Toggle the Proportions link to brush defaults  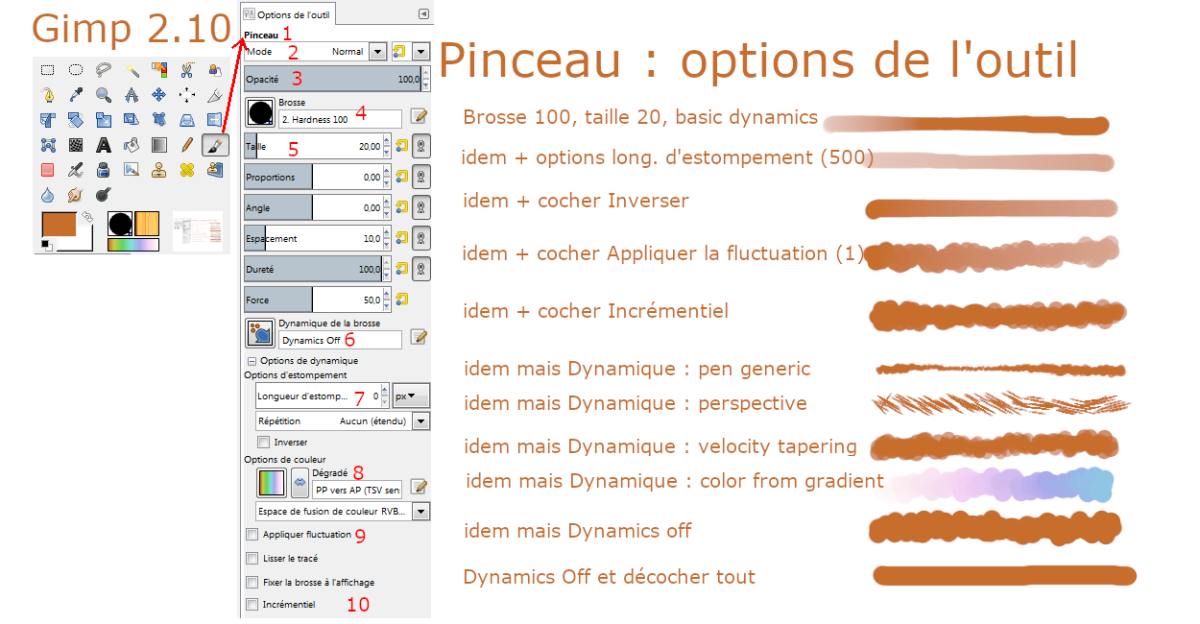422,177
